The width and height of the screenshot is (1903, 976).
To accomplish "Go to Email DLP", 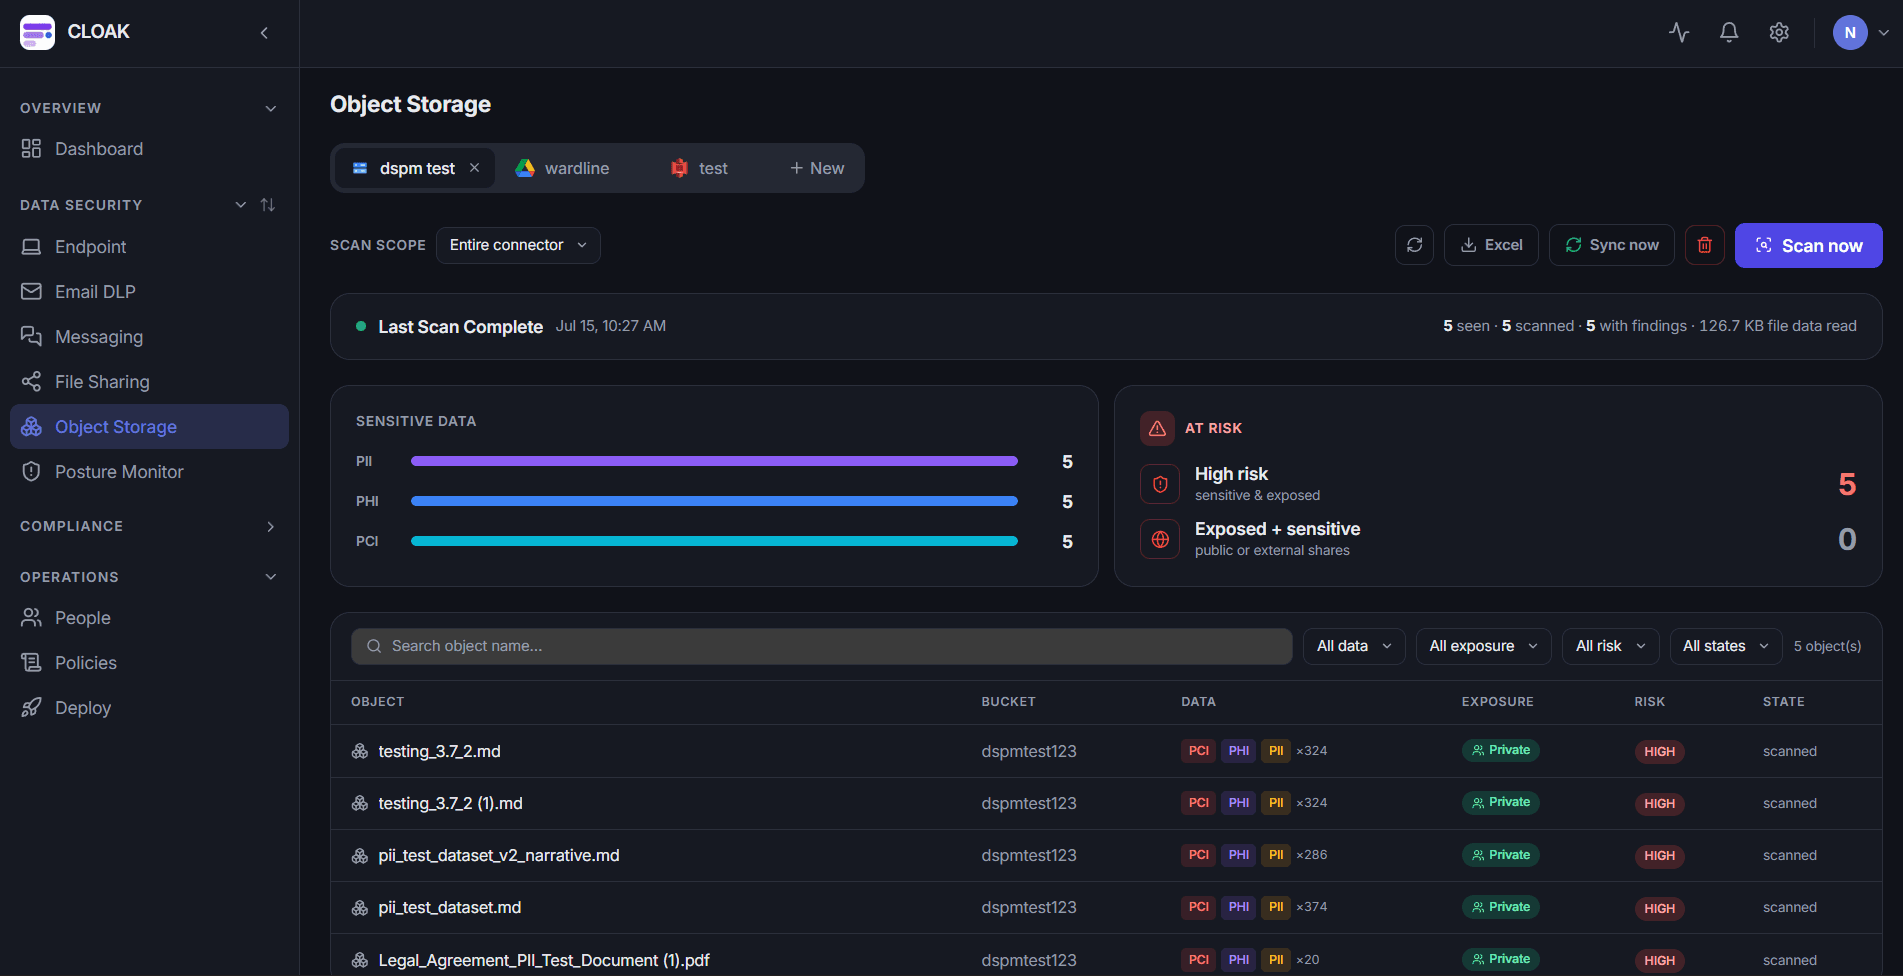I will [x=149, y=292].
